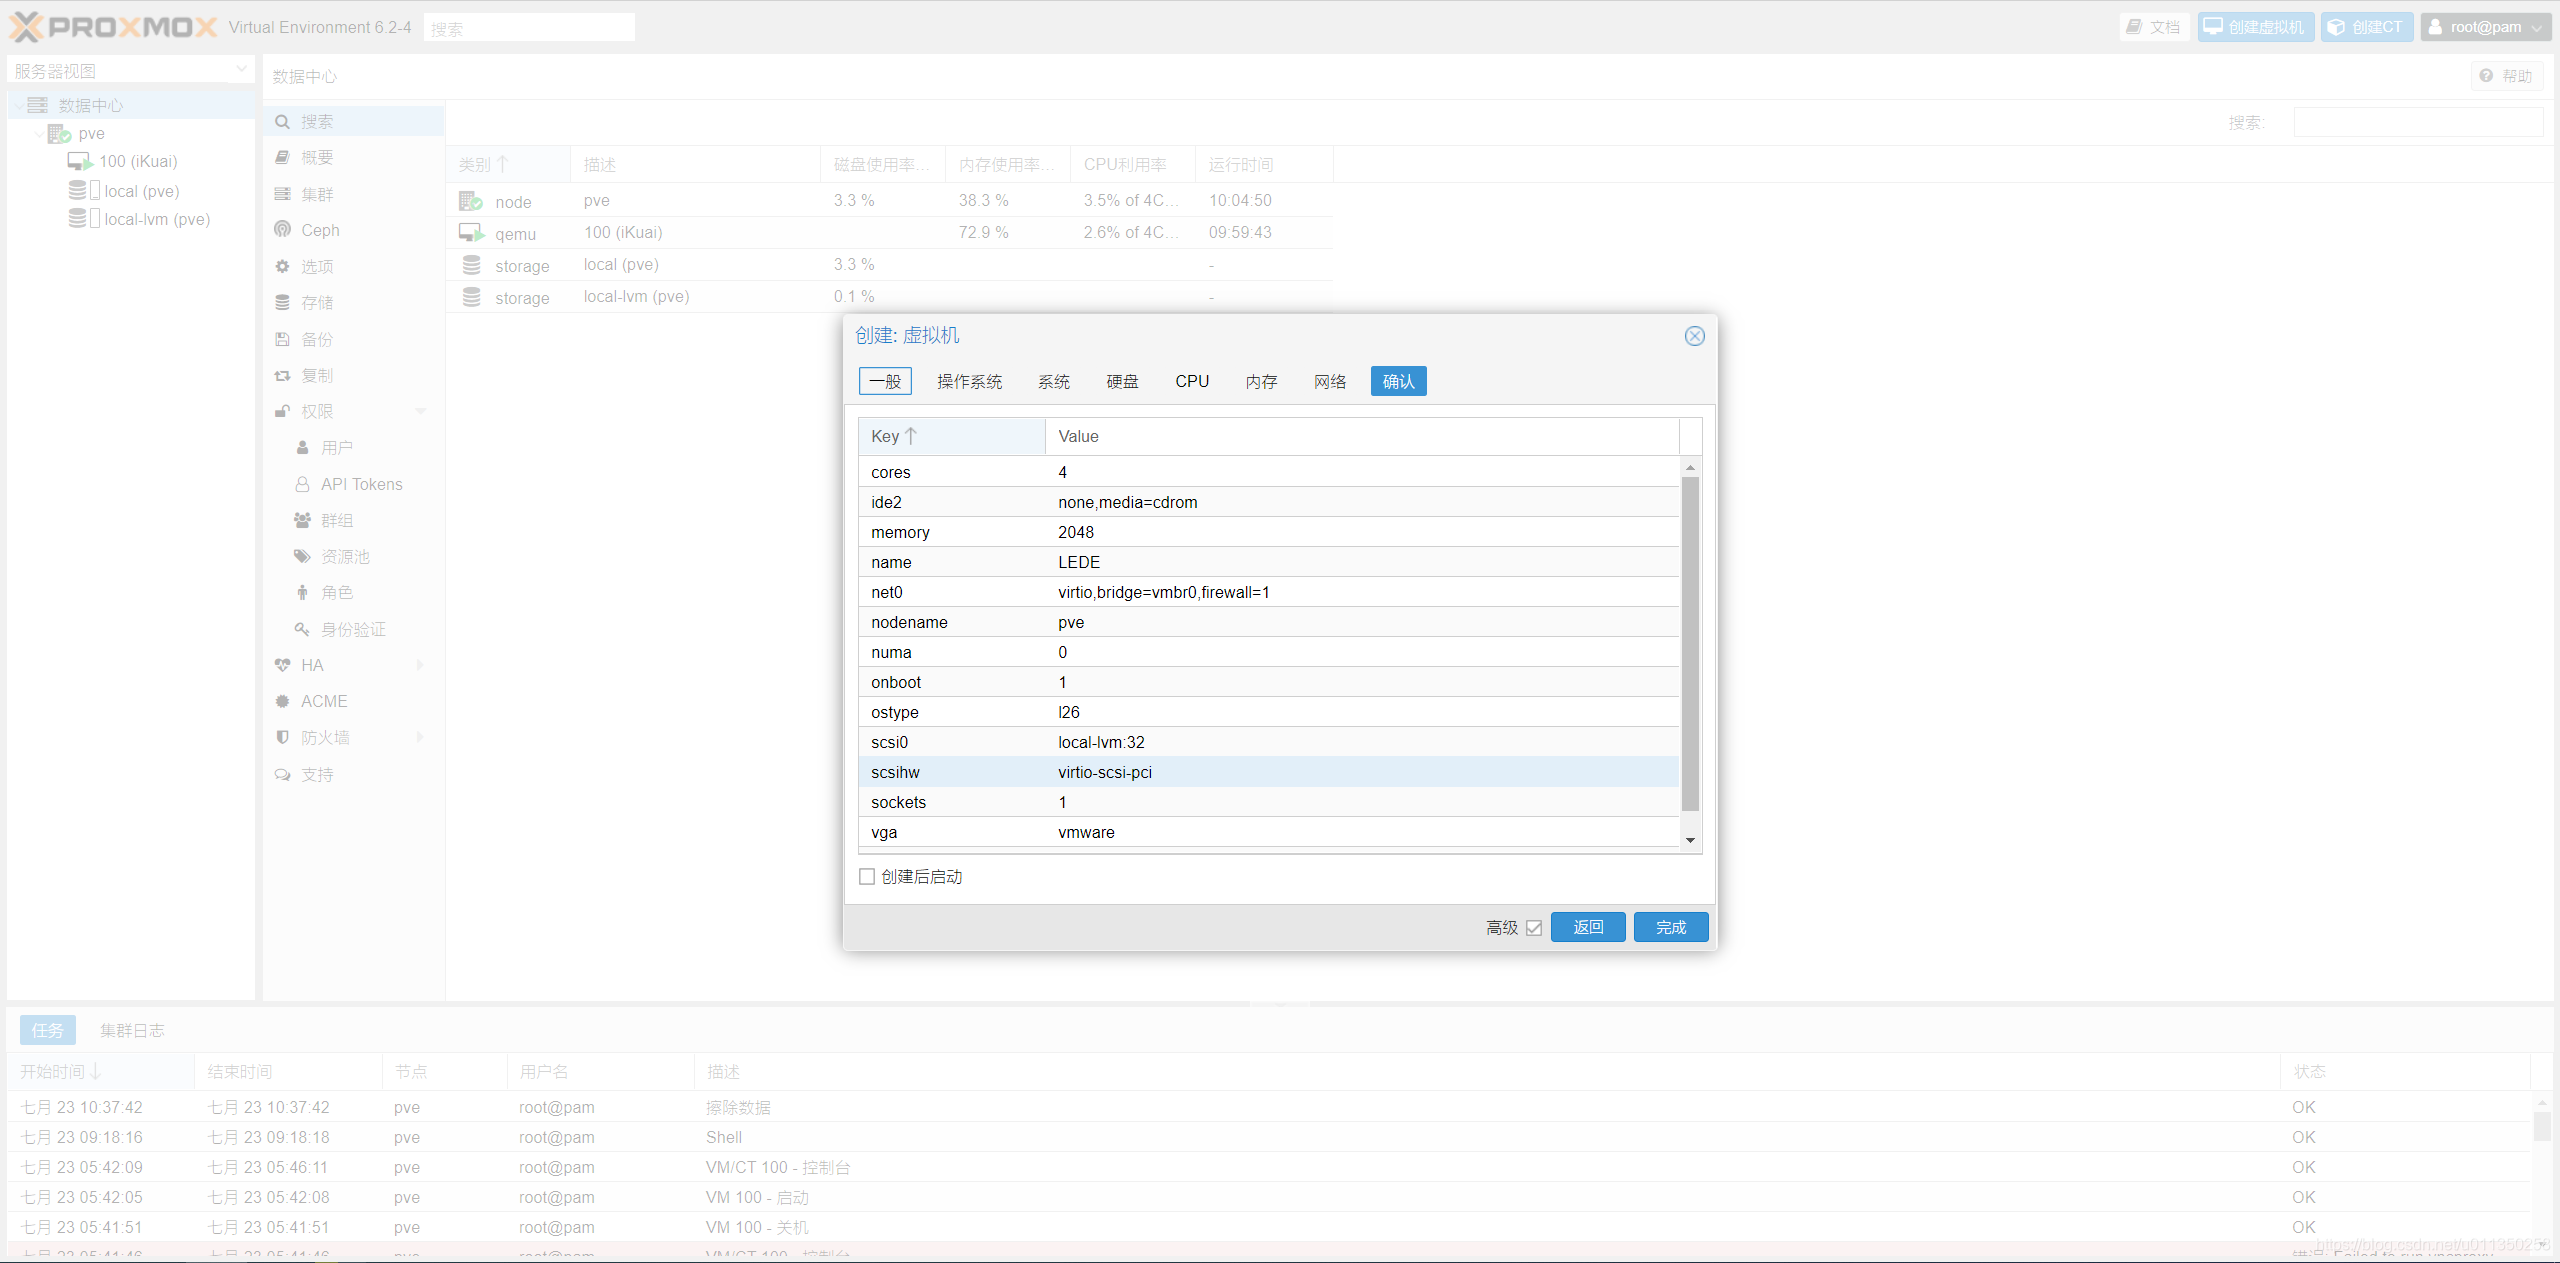Enable the start-after-creation checkbox
This screenshot has width=2560, height=1263.
coord(867,877)
